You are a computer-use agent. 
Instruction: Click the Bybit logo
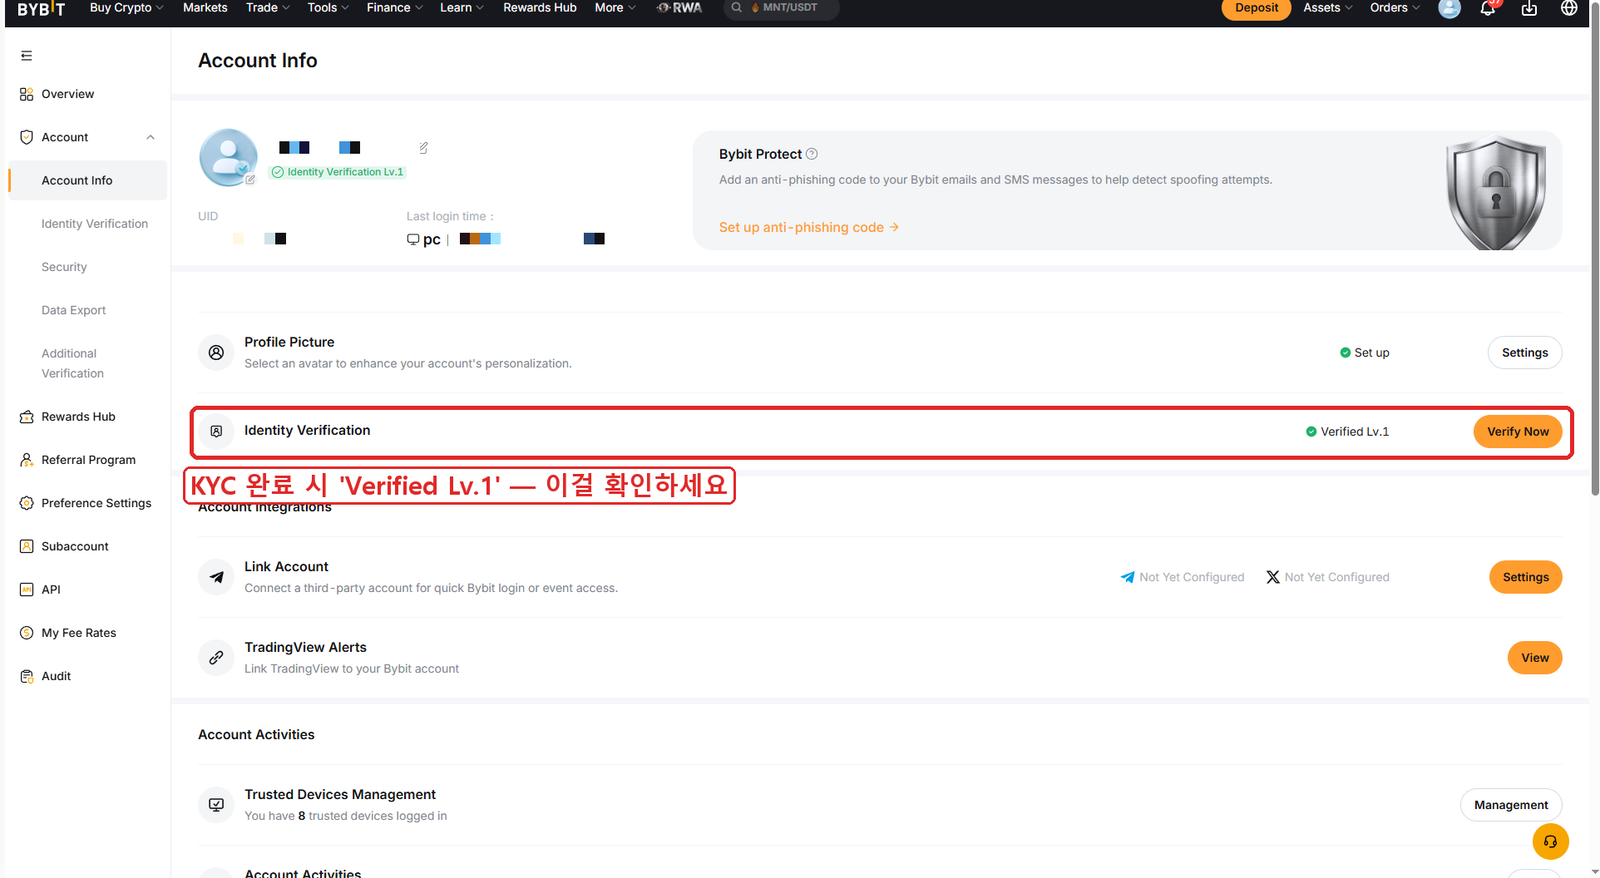tap(41, 8)
